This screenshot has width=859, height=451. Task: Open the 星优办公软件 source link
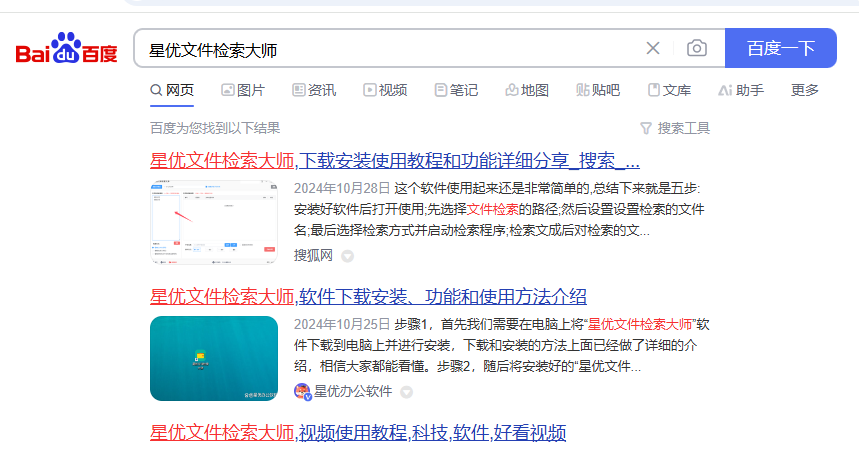click(x=353, y=391)
